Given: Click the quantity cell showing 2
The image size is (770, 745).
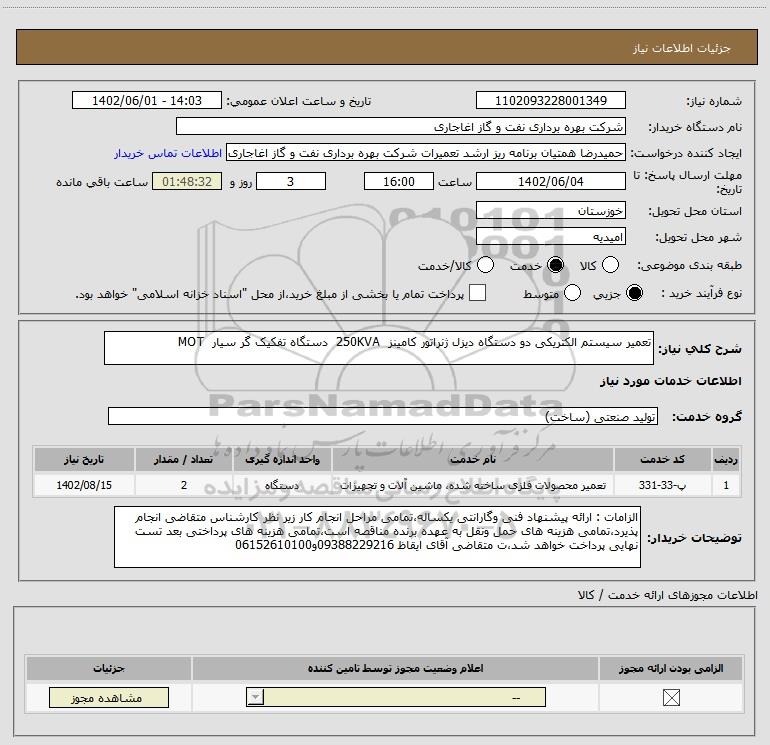Looking at the screenshot, I should tap(183, 485).
